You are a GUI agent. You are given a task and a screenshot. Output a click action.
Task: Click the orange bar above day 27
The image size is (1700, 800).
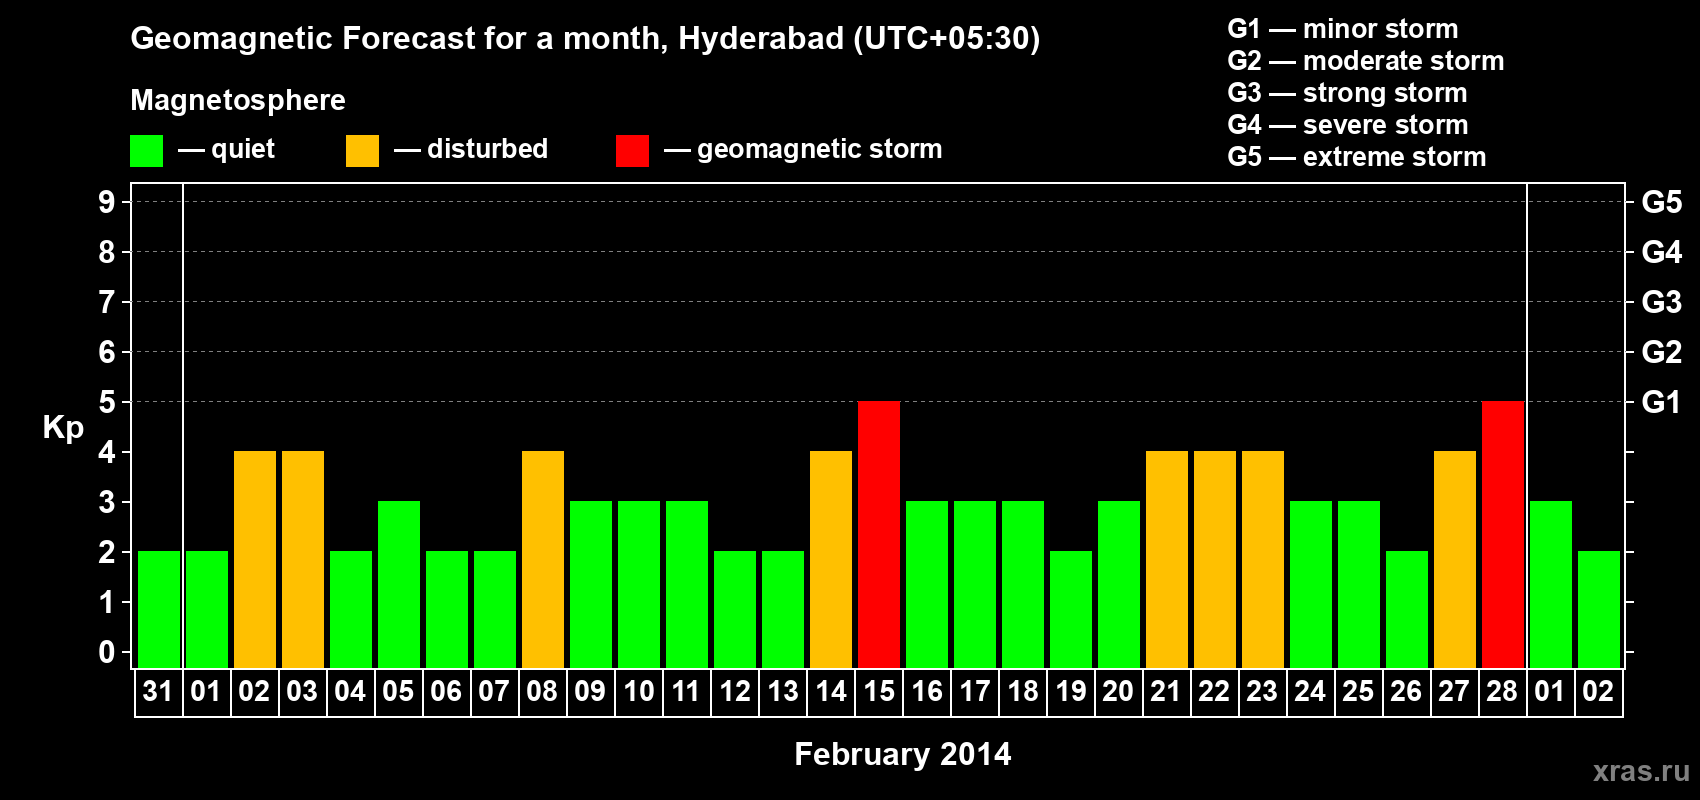(x=1455, y=560)
